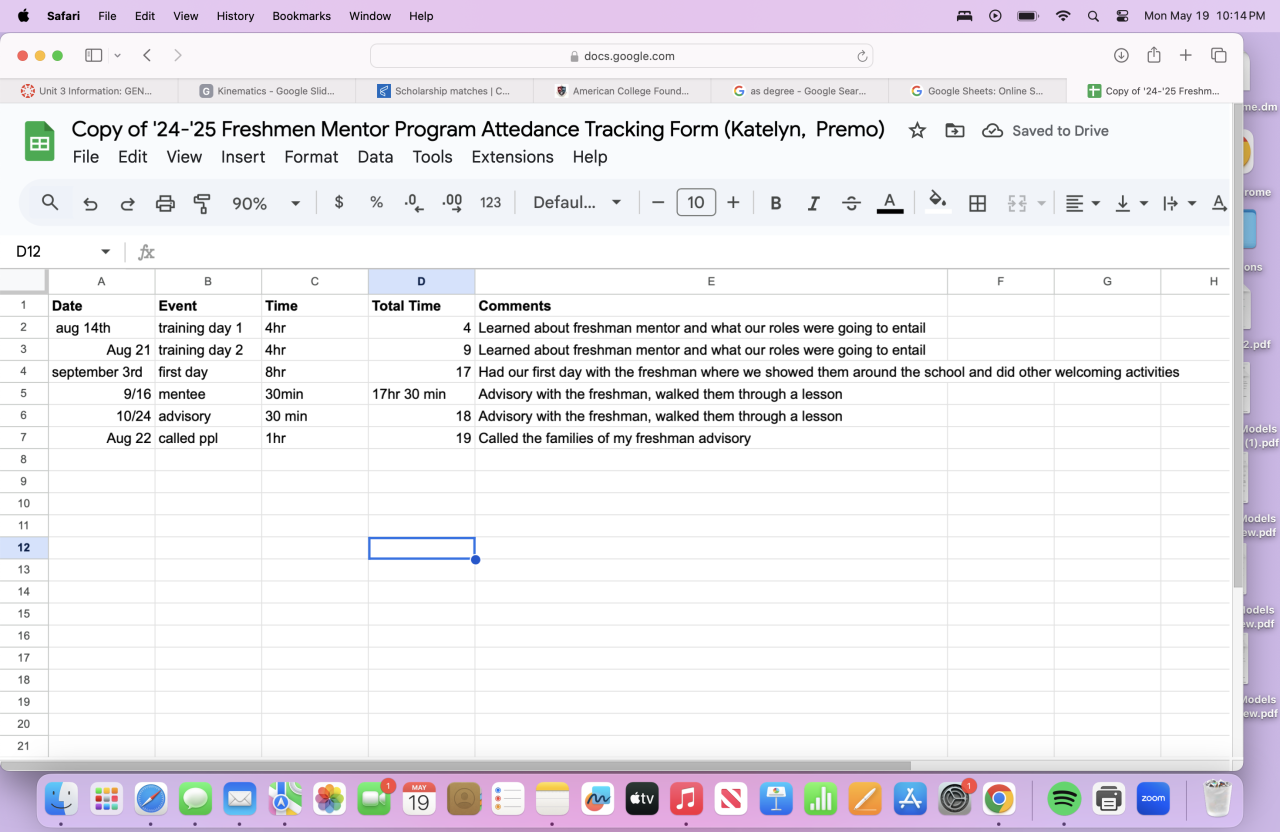
Task: Open the 90% zoom dropdown
Action: tap(266, 203)
